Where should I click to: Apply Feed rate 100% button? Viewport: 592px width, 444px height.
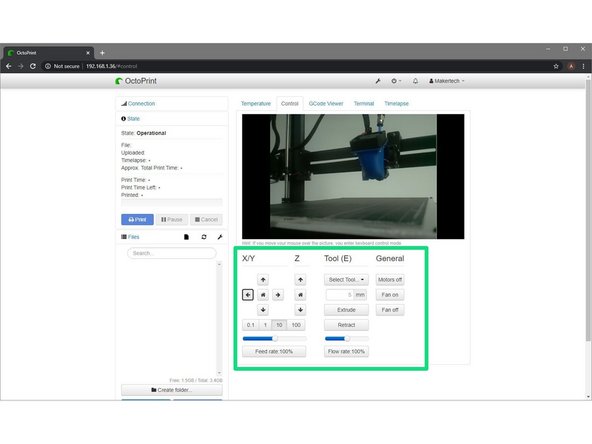274,352
